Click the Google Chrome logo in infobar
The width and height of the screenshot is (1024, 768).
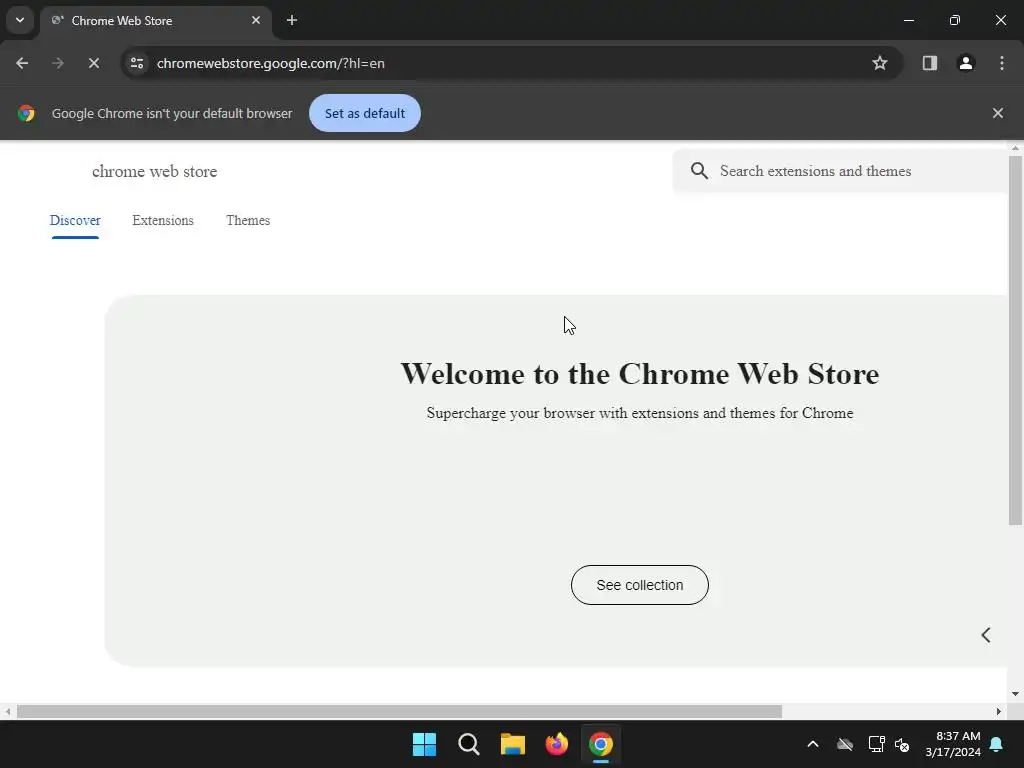click(26, 113)
